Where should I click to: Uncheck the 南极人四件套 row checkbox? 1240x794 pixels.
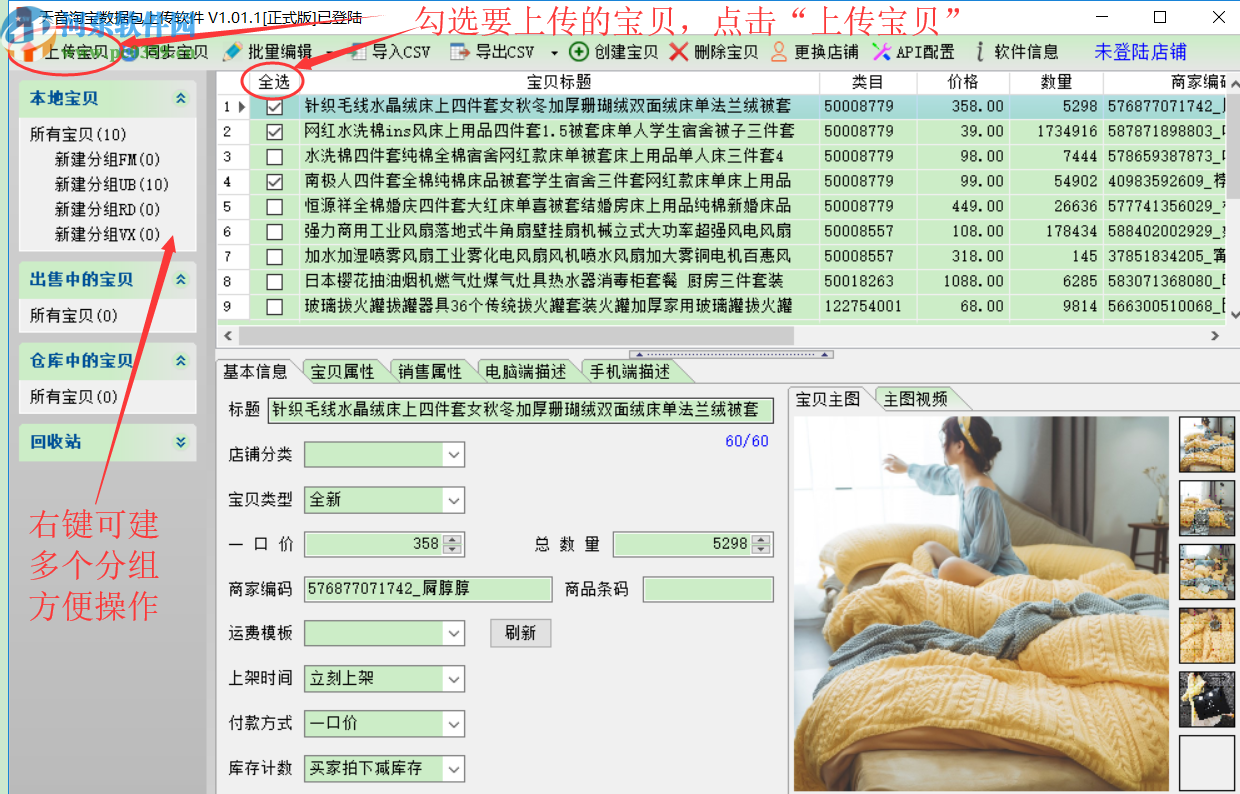click(x=274, y=181)
